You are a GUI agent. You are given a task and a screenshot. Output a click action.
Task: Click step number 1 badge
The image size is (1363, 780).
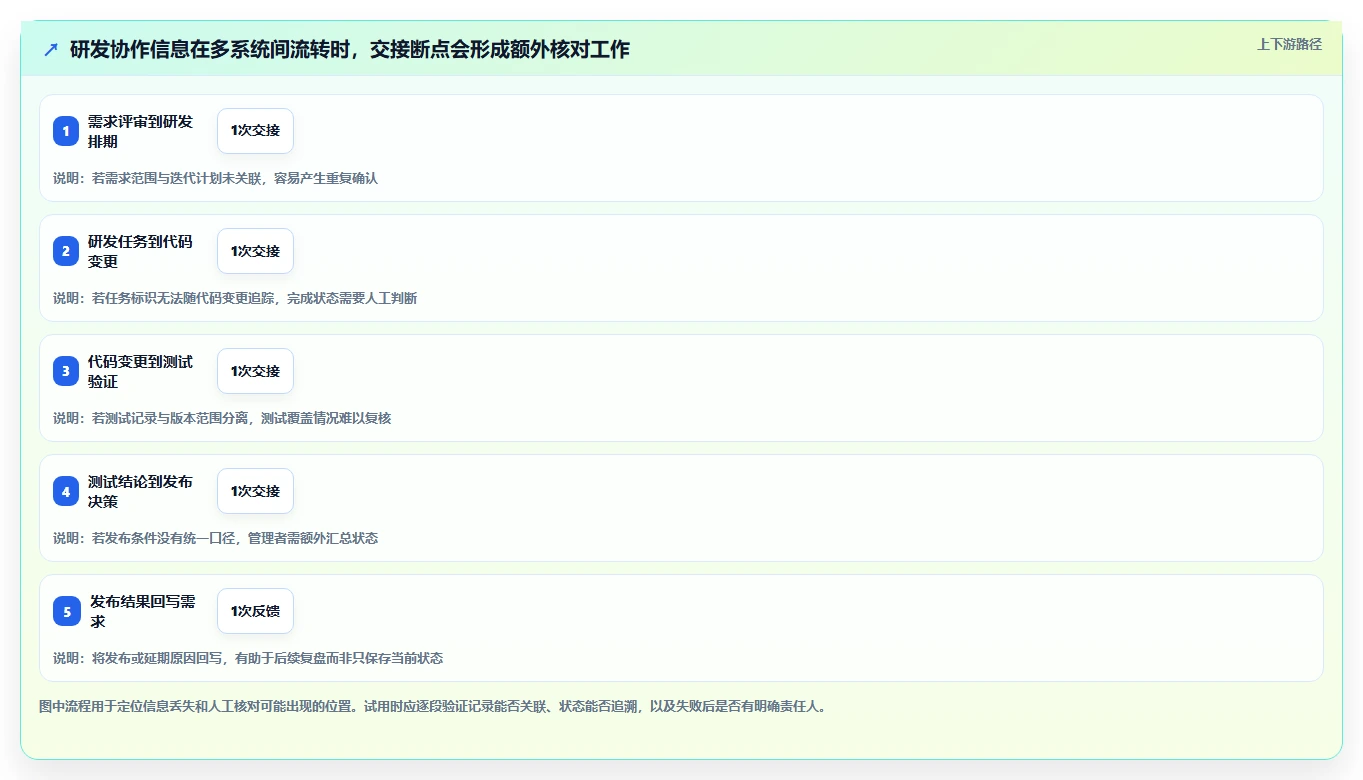point(66,131)
